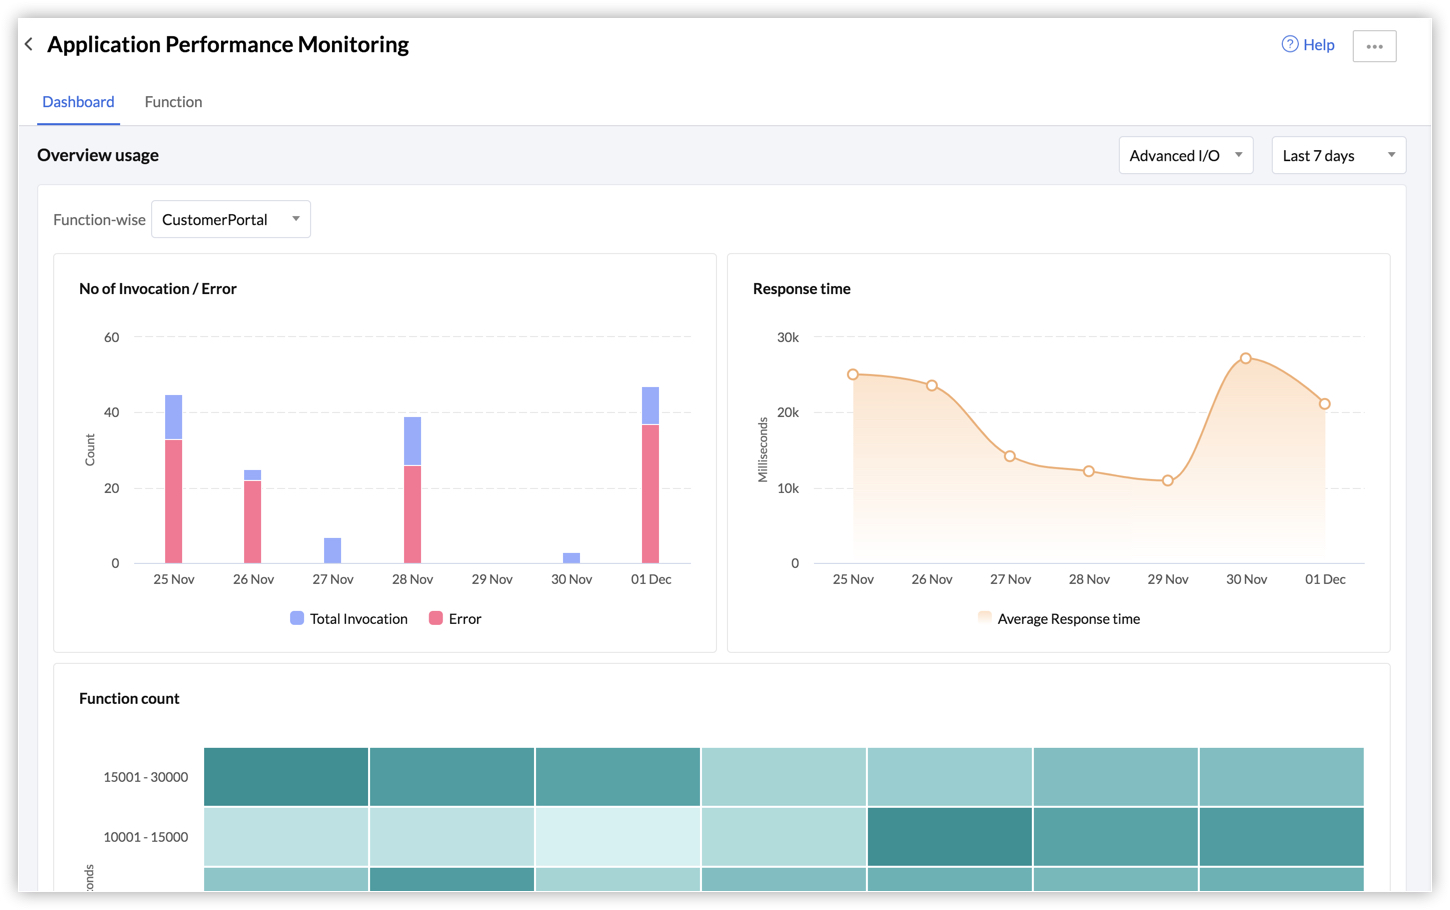
Task: Click the 28 Nov error bar
Action: [x=412, y=514]
